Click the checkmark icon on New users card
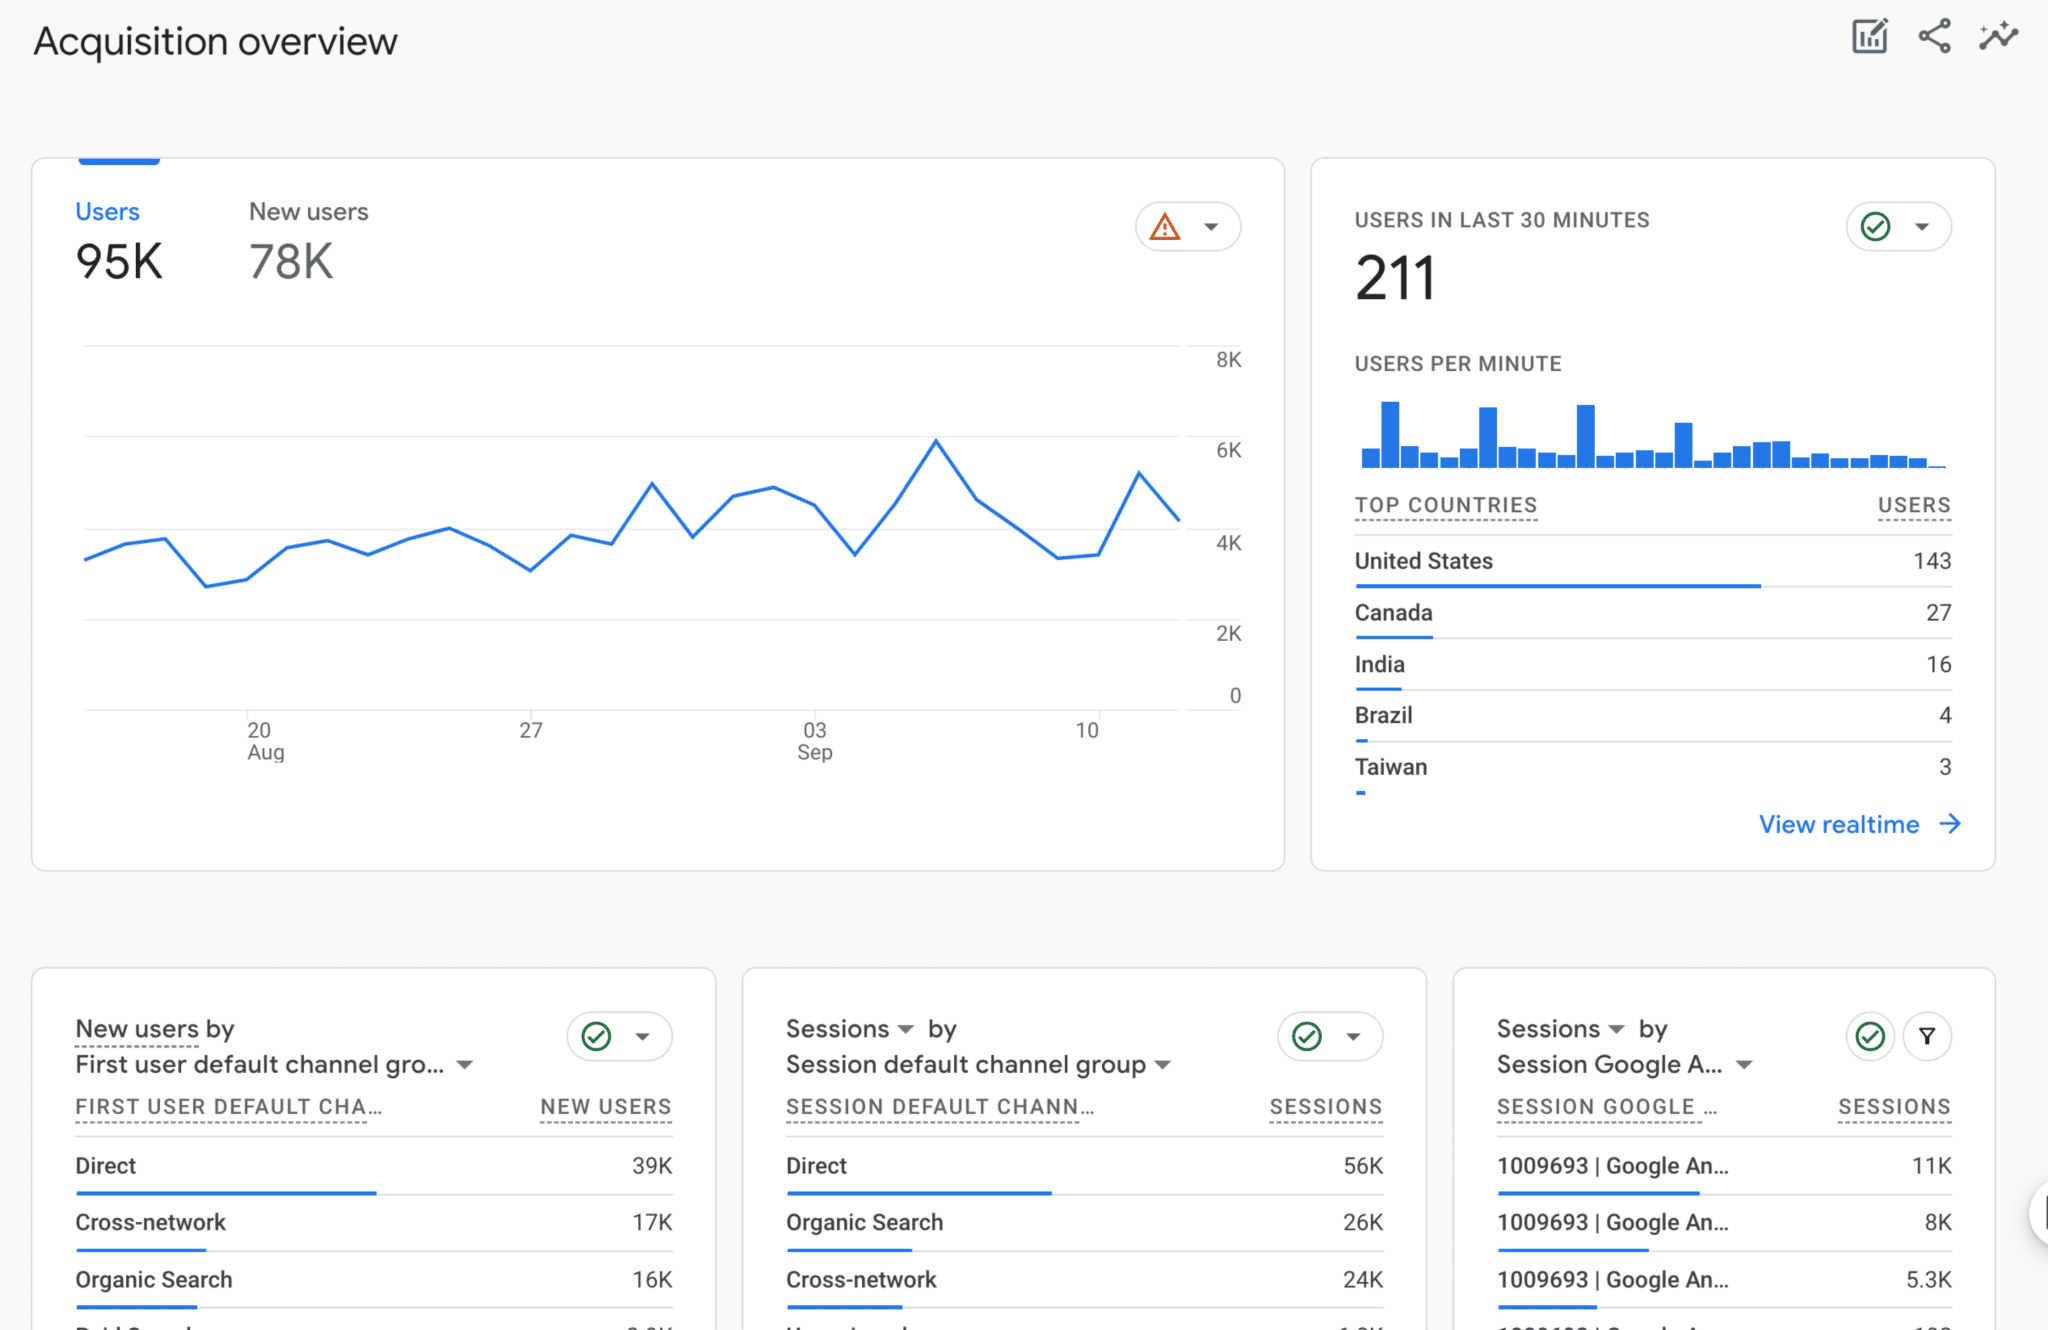 (x=597, y=1037)
